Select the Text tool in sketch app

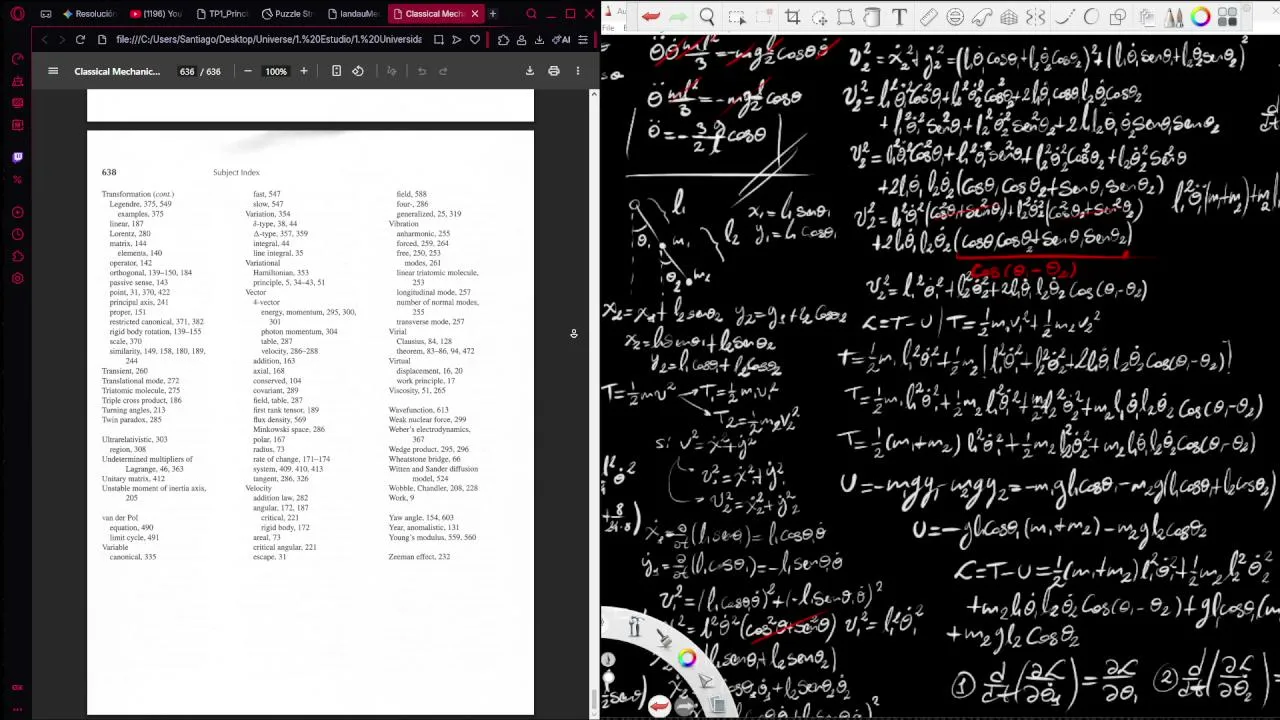[899, 17]
